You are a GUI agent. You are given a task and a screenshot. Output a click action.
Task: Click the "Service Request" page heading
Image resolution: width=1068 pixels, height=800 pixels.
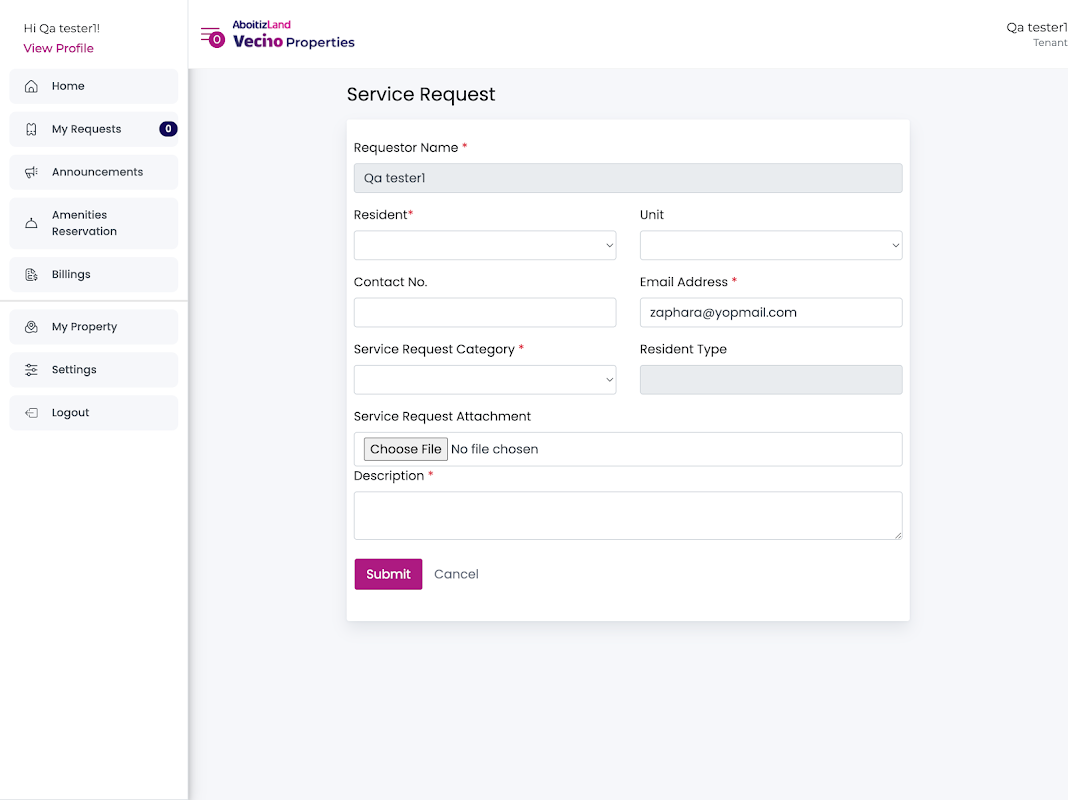coord(421,94)
